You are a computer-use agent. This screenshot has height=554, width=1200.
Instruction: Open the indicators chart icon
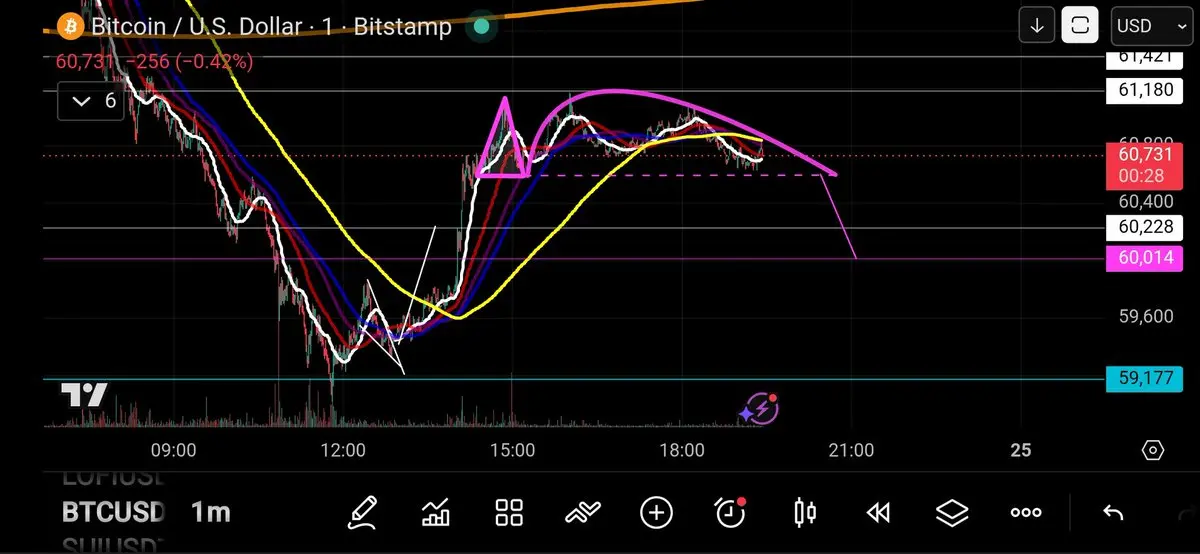click(x=436, y=513)
